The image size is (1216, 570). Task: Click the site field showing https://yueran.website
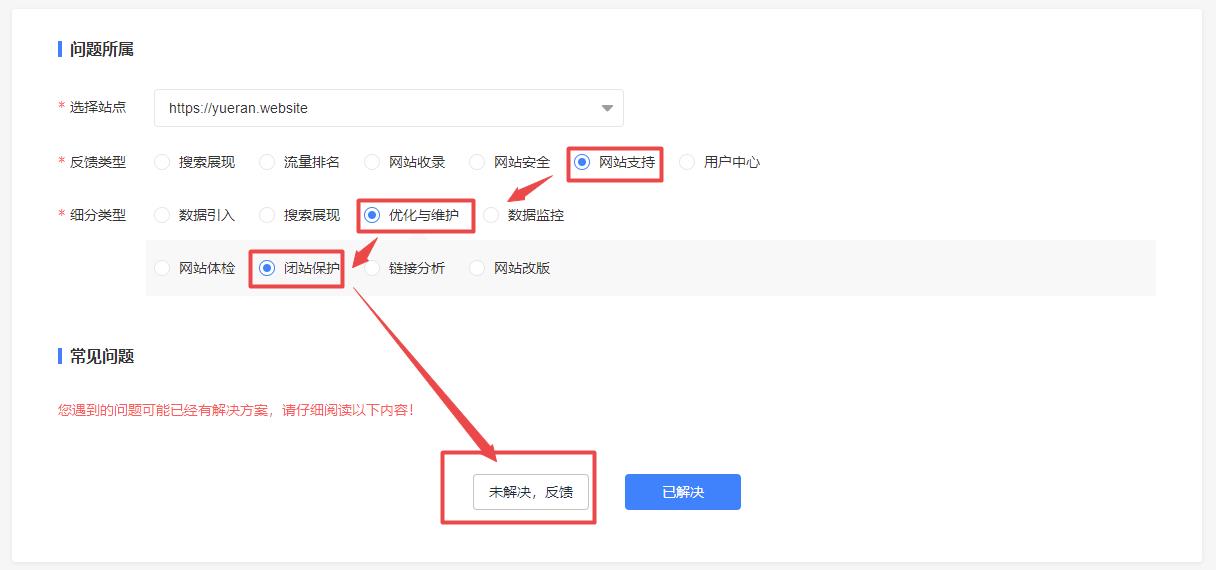point(389,108)
